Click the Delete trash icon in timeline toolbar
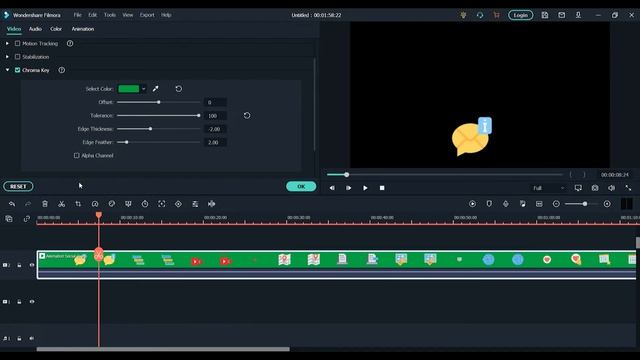 click(x=45, y=204)
